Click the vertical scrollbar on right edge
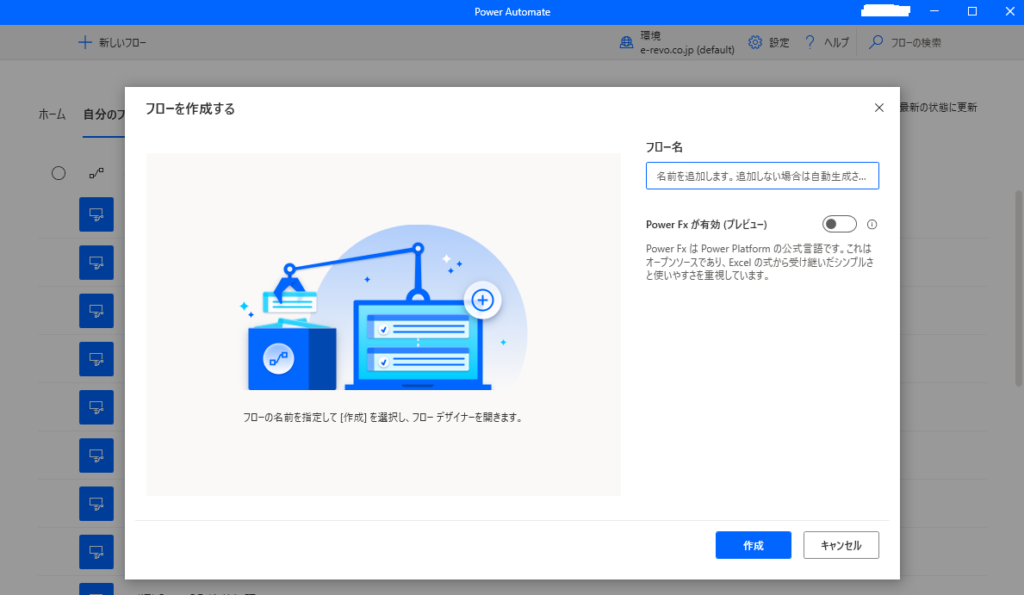Screen dimensions: 1024x595 coord(1018,290)
